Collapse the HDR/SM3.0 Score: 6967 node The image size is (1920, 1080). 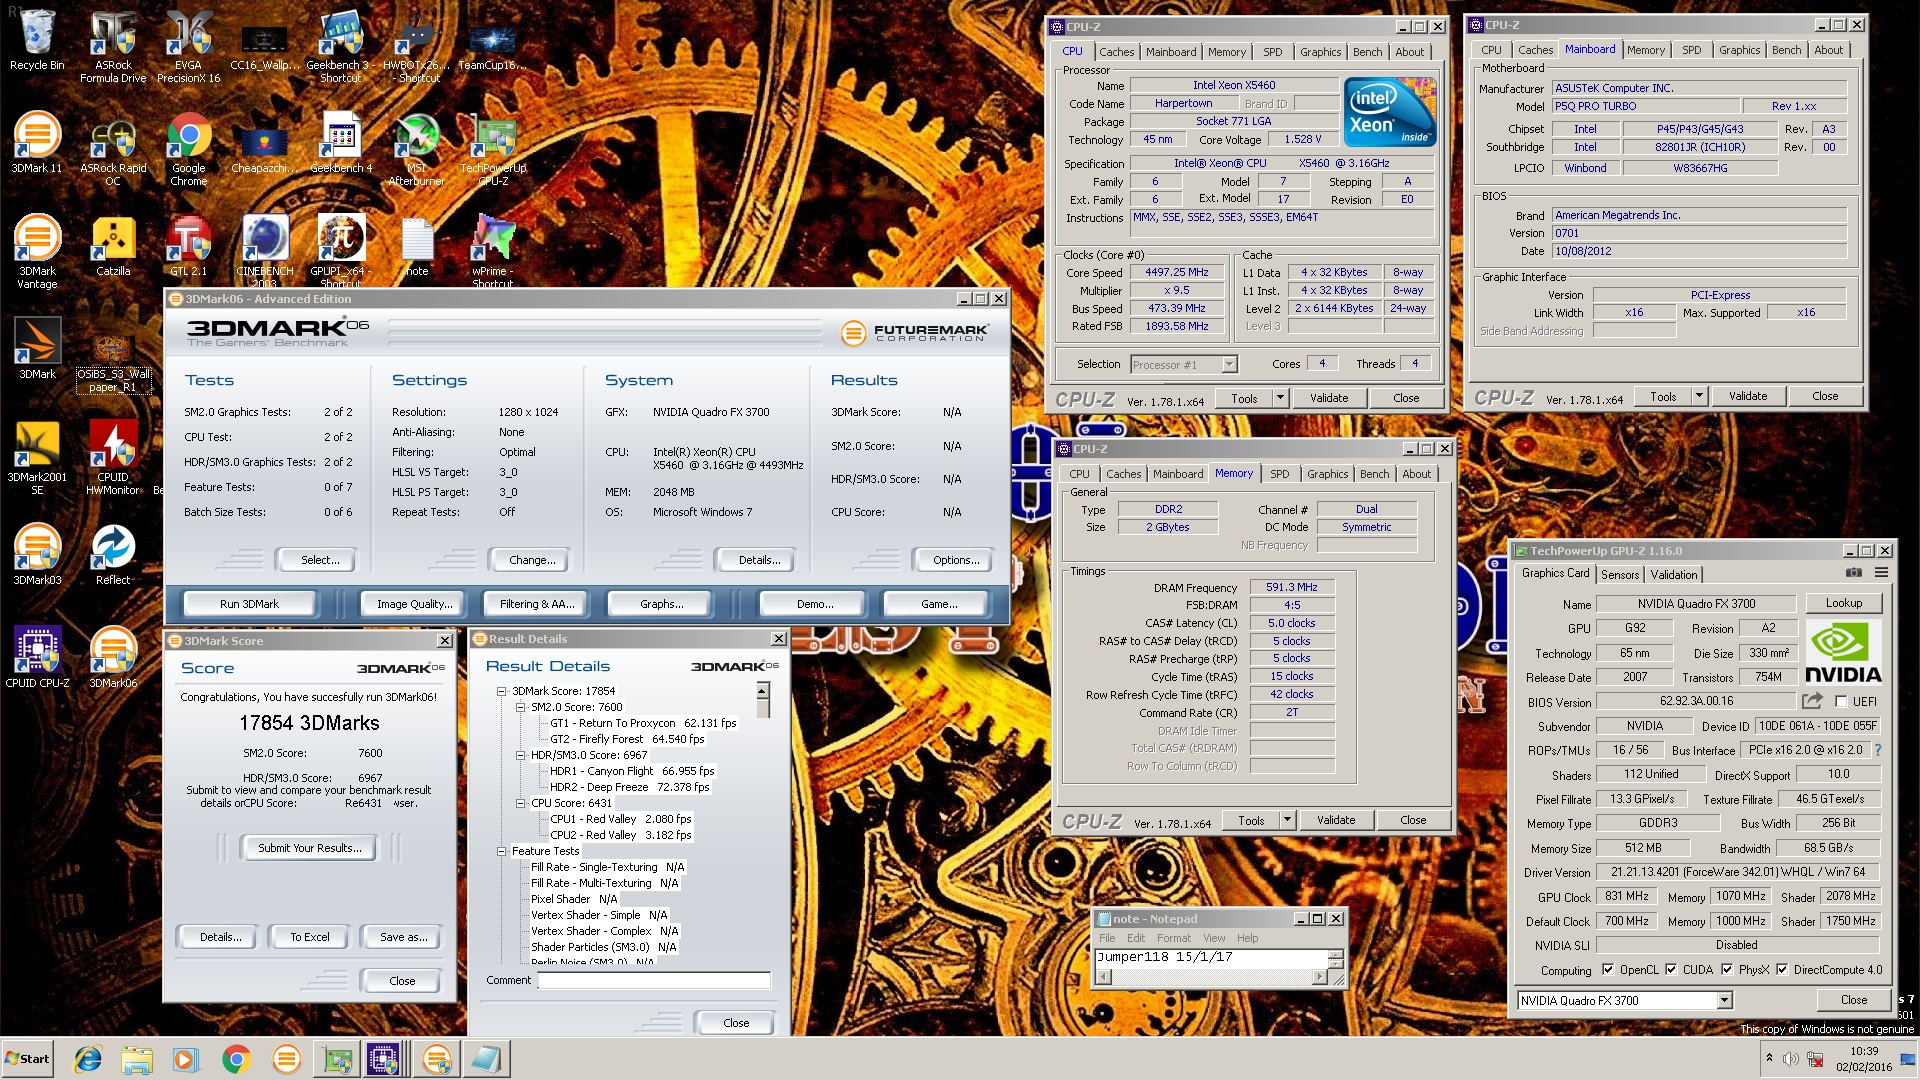coord(521,755)
